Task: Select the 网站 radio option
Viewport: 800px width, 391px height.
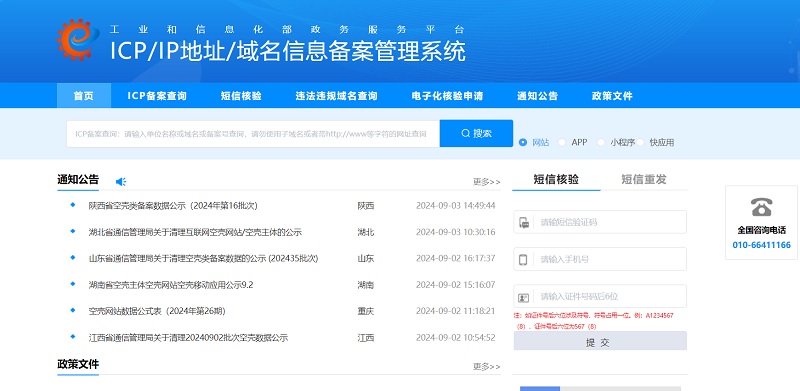Action: 522,142
